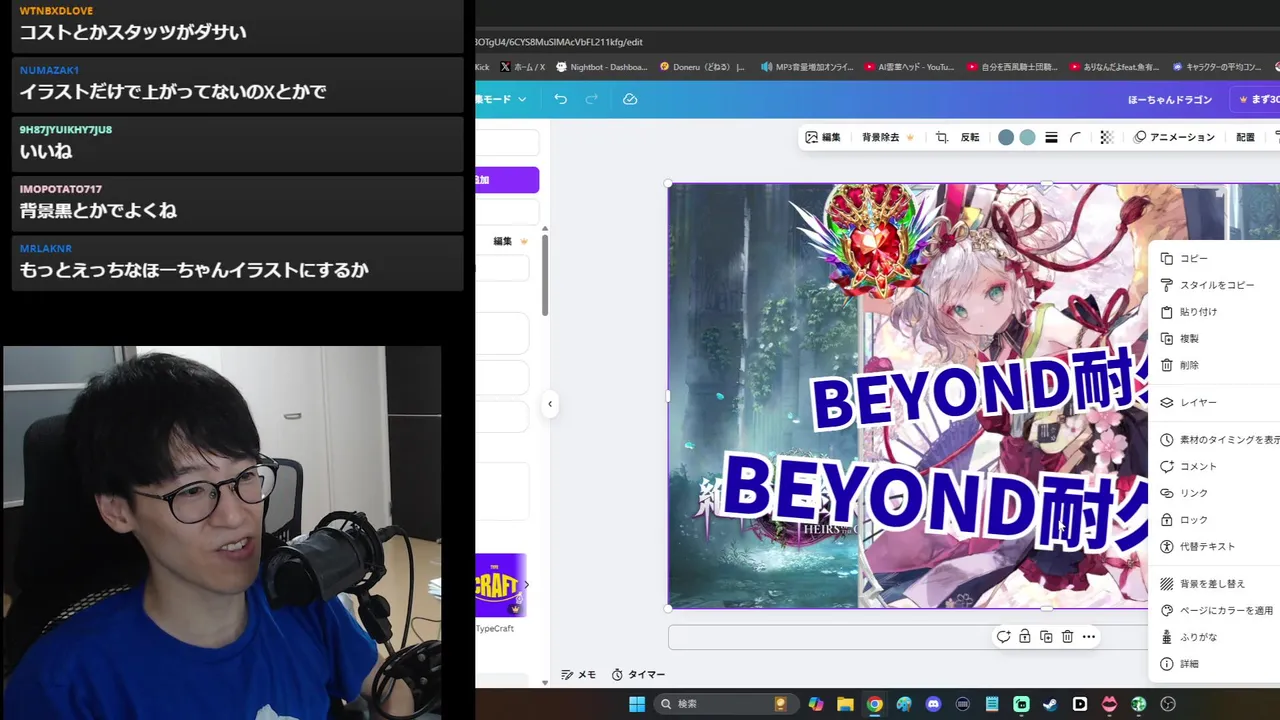Viewport: 1280px width, 720px height.
Task: Click the redo arrow icon
Action: click(591, 99)
